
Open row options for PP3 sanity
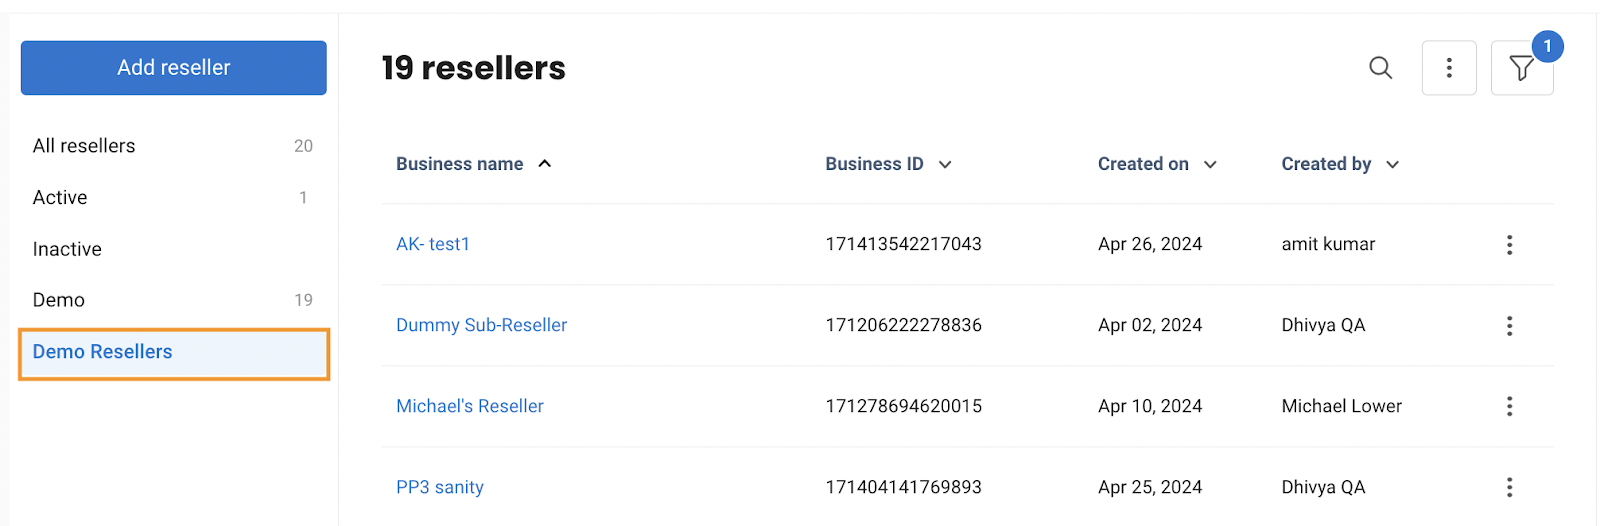[1509, 487]
